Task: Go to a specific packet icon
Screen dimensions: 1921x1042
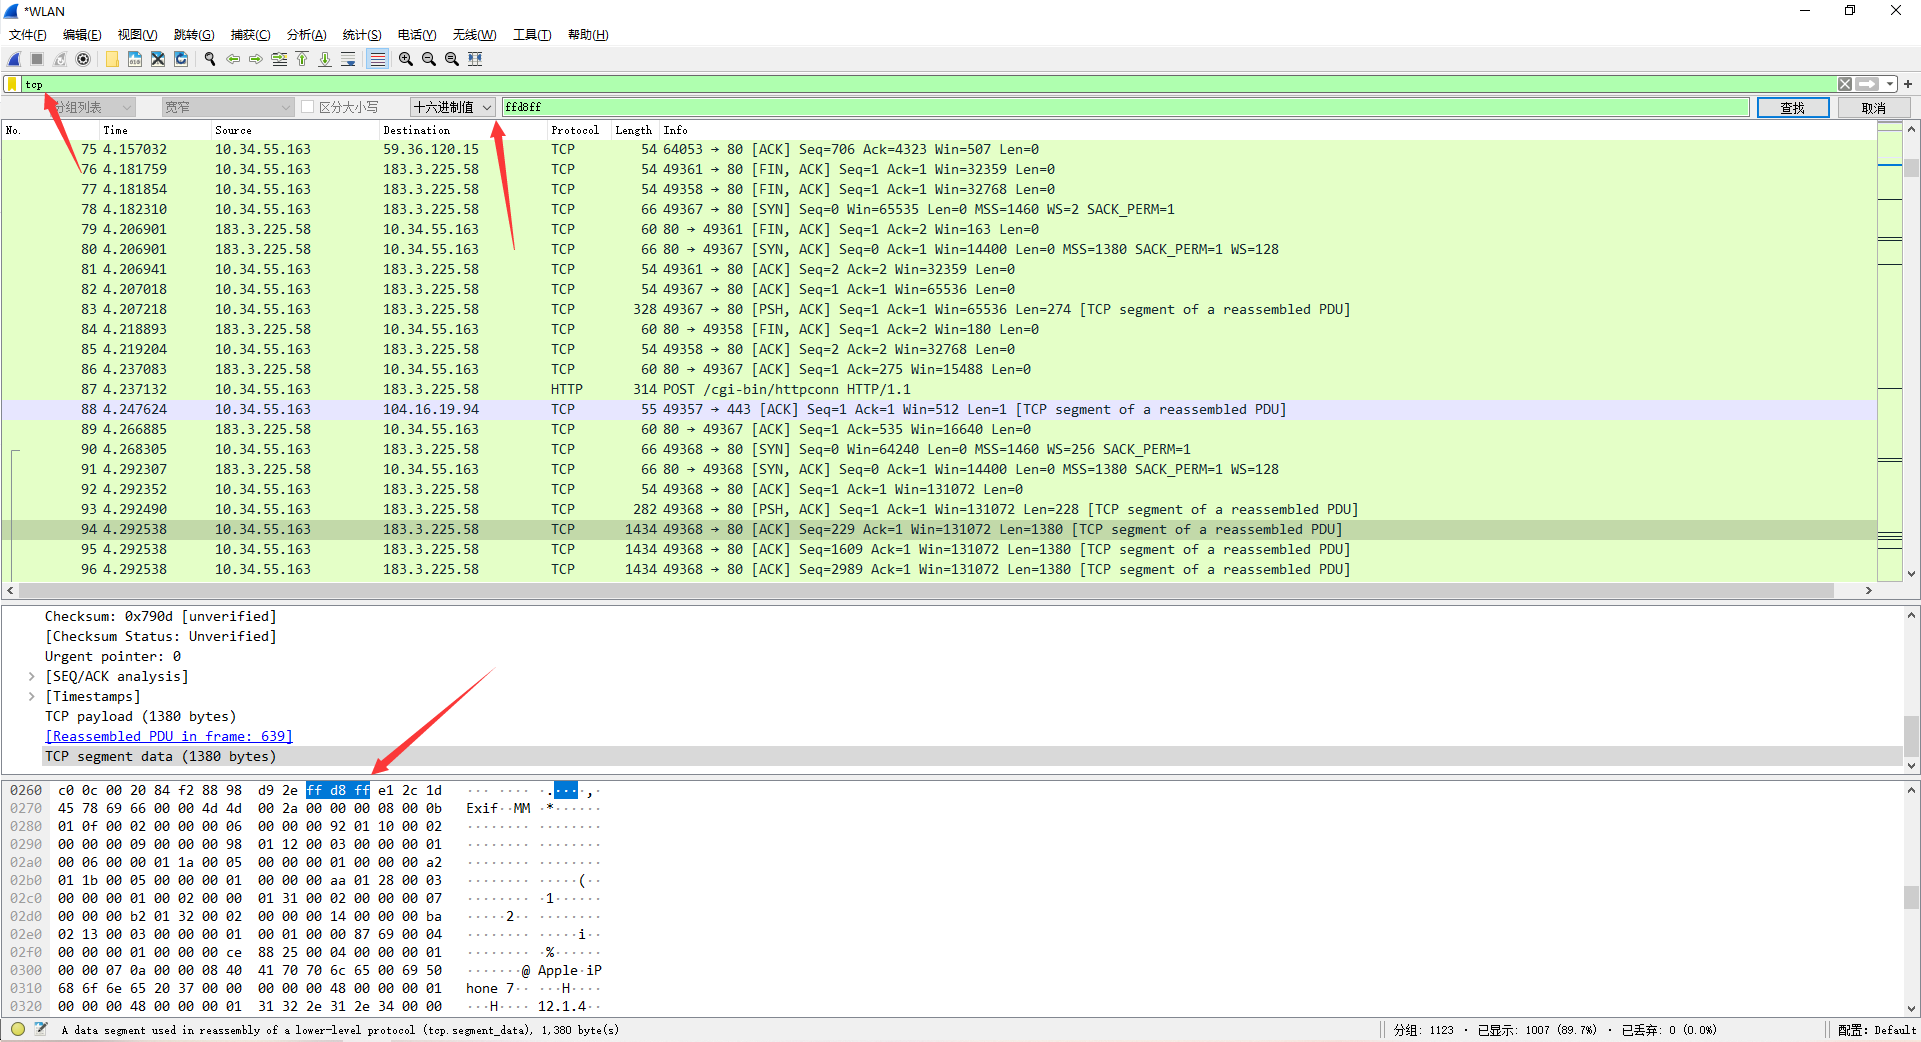Action: 279,59
